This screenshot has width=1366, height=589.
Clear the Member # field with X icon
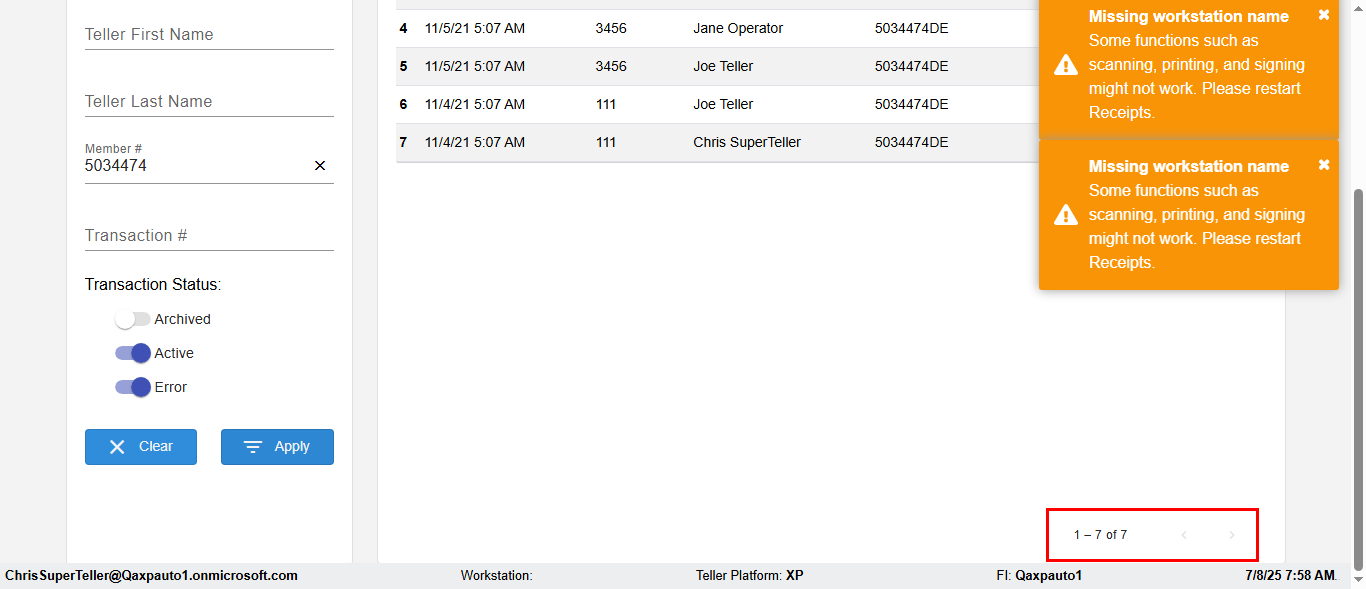320,166
